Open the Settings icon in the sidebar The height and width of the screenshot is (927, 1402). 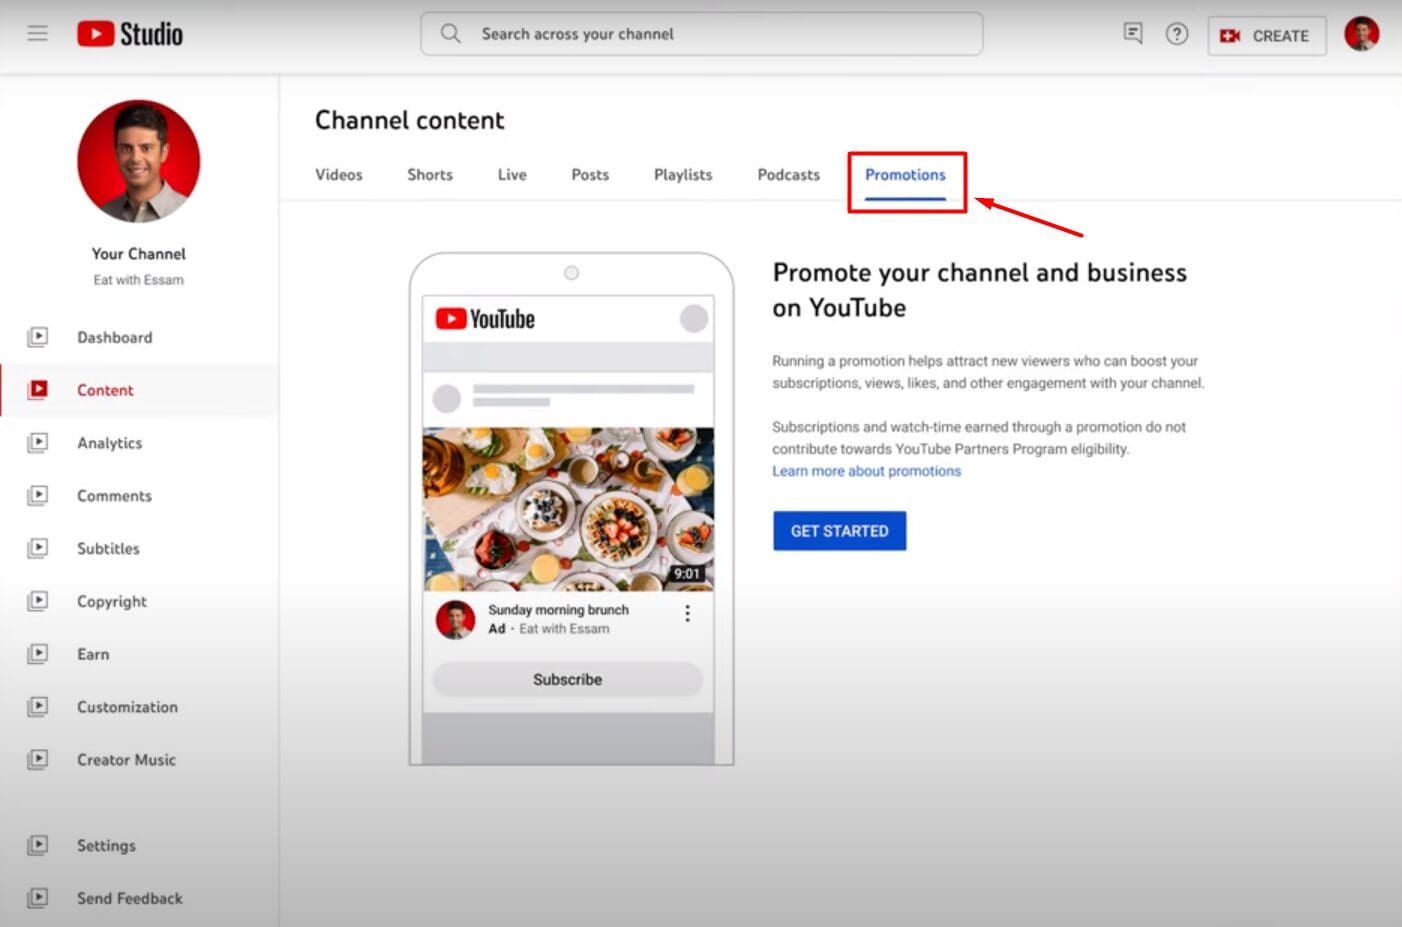click(38, 845)
